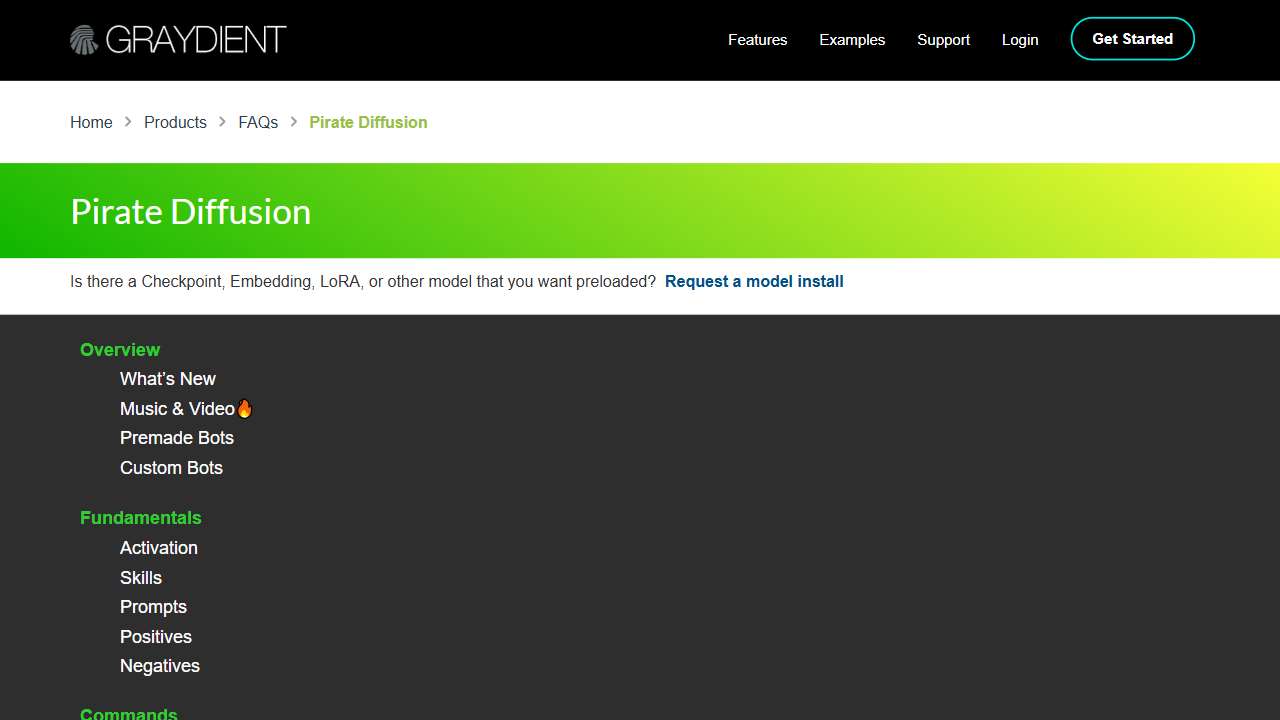Go to the Support page

[943, 40]
